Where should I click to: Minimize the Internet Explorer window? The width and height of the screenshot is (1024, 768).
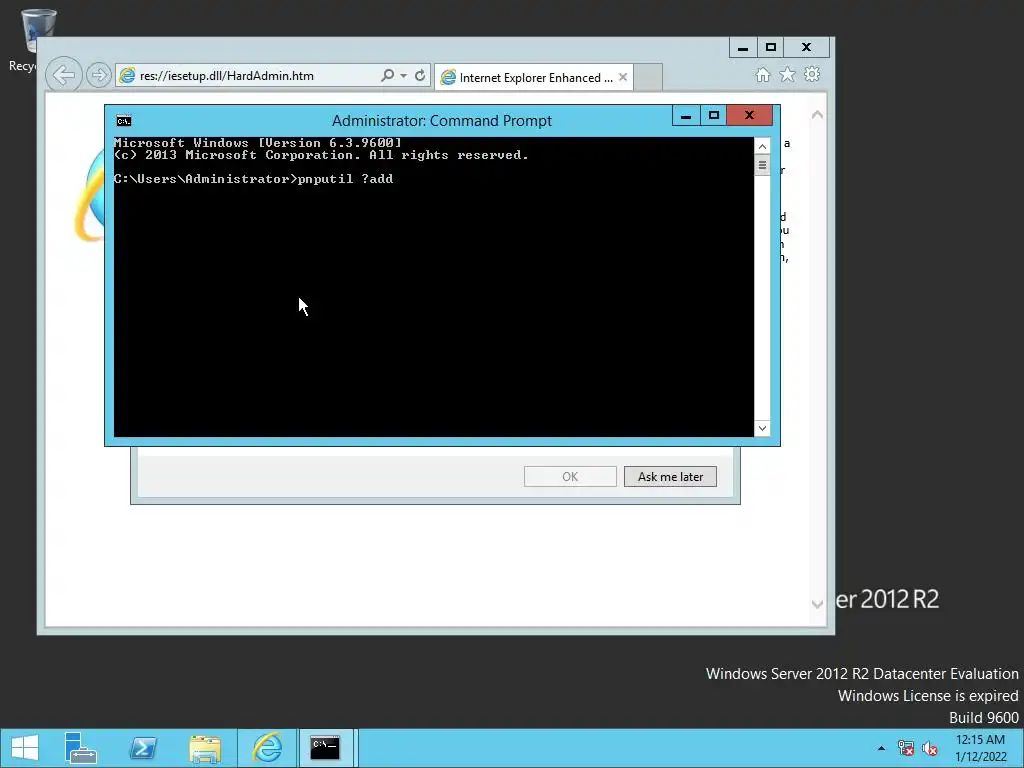(x=743, y=48)
